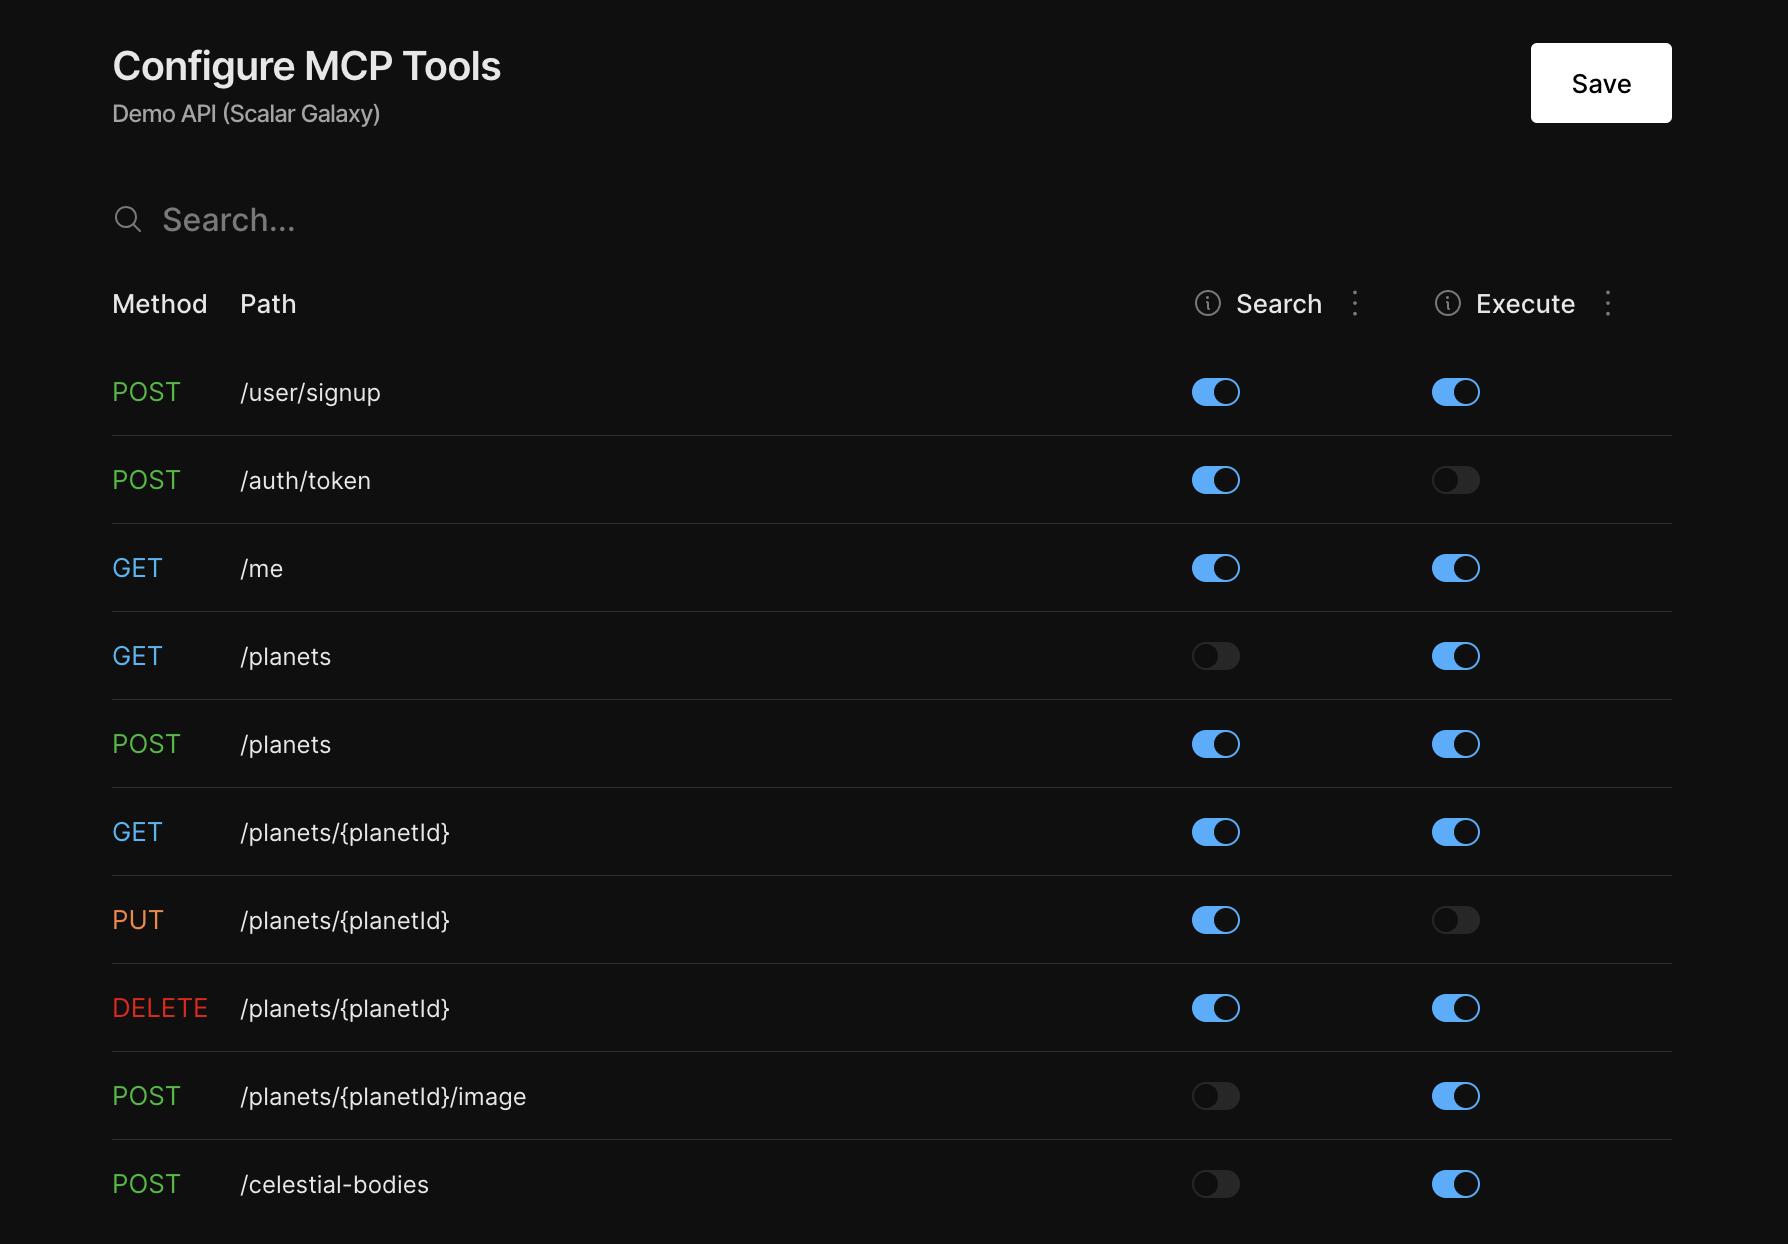Click the info icon beside Execute column
The image size is (1788, 1244).
(1447, 303)
